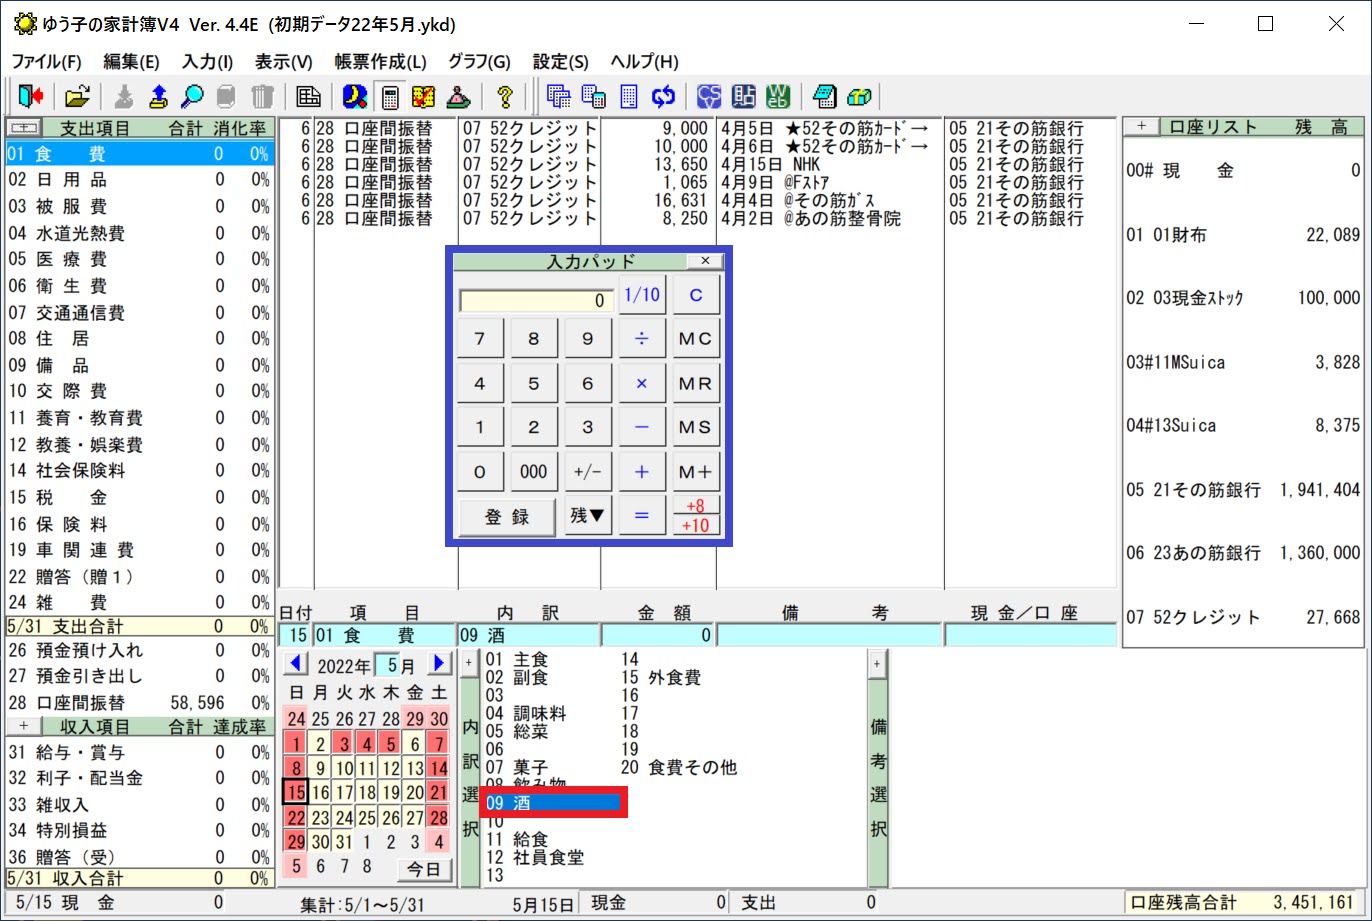Viewport: 1372px width, 921px height.
Task: Click the yellow map-like toolbar icon
Action: pyautogui.click(x=423, y=96)
